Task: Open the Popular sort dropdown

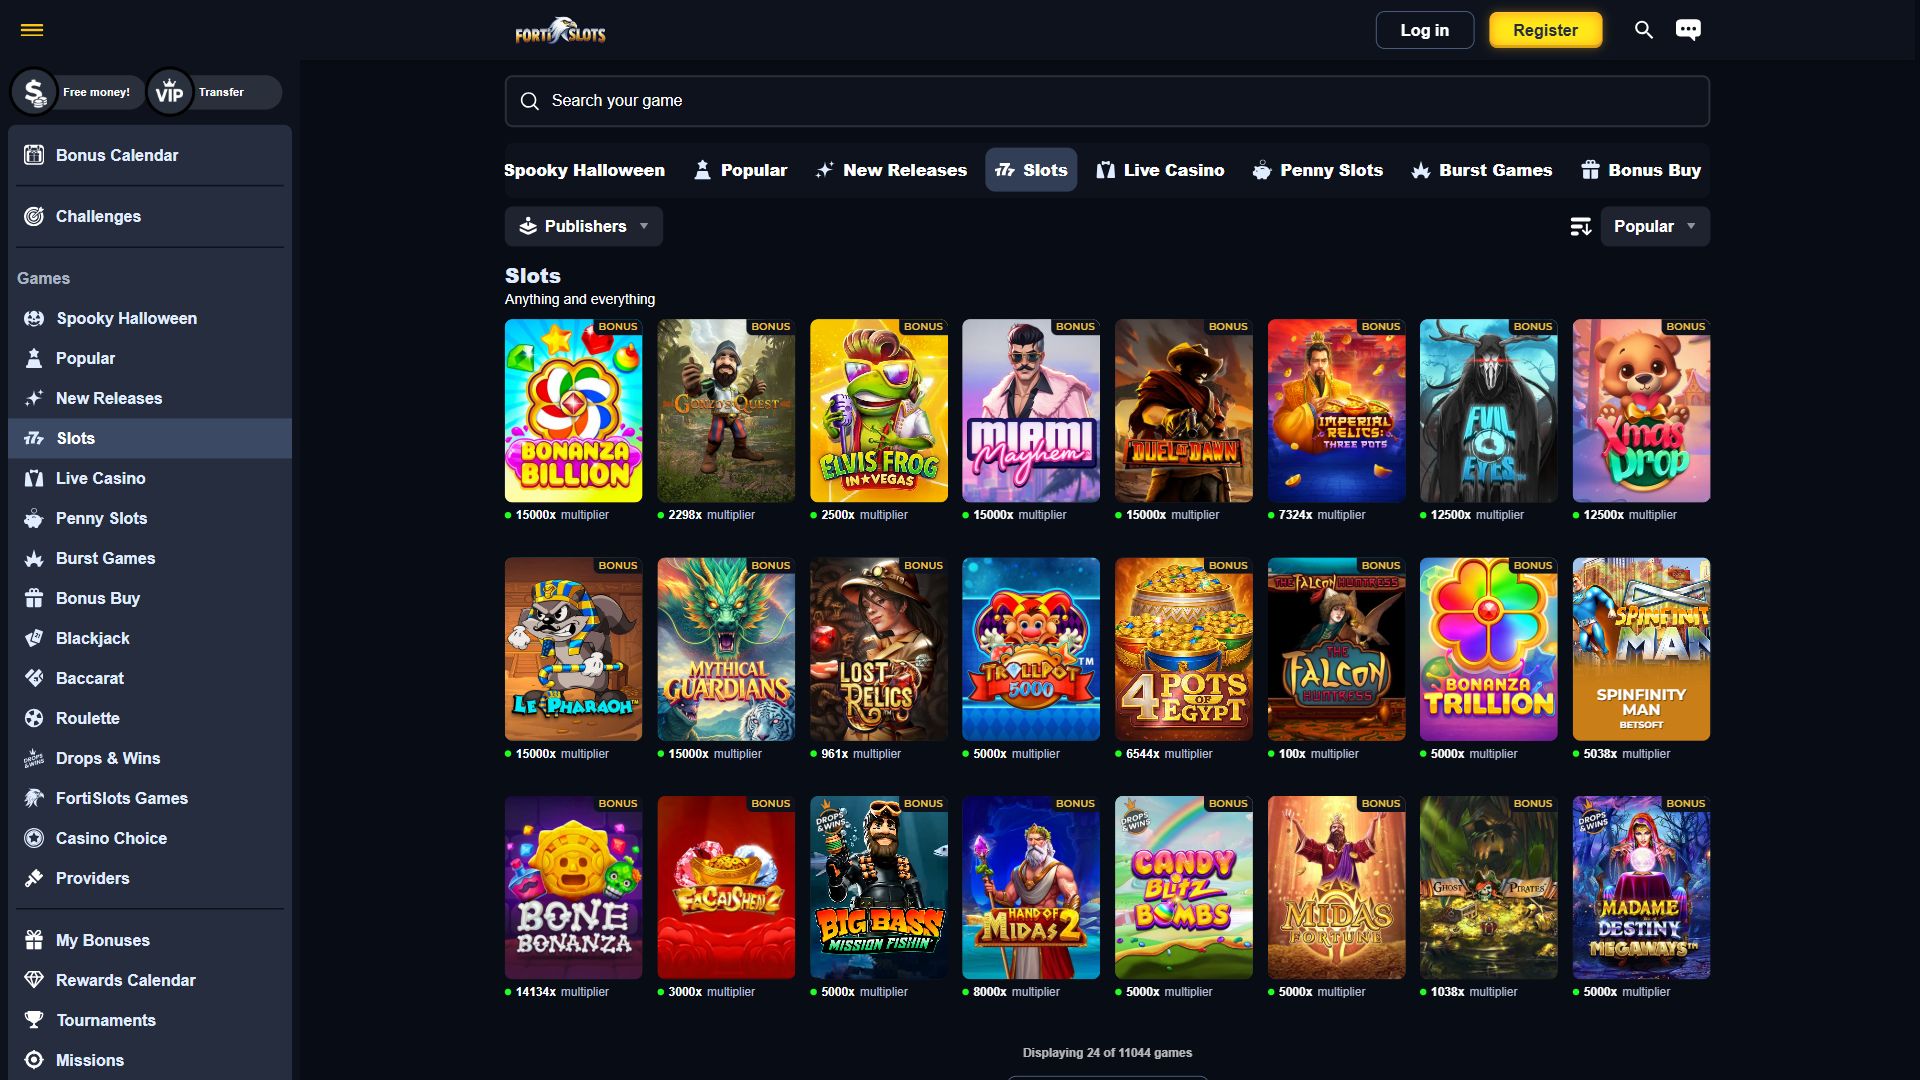Action: click(x=1655, y=226)
